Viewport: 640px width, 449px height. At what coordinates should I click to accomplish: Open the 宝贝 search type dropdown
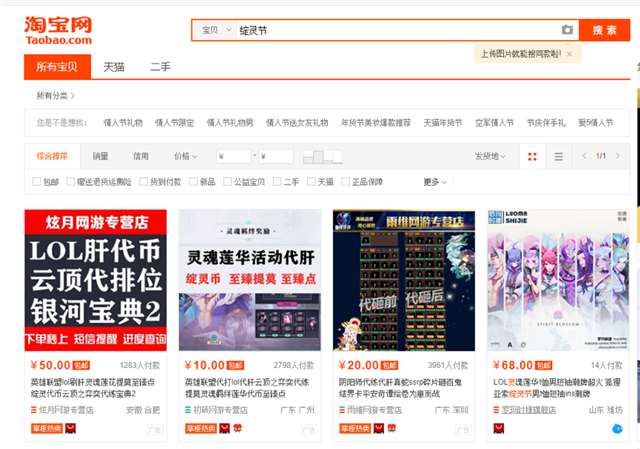[x=215, y=30]
